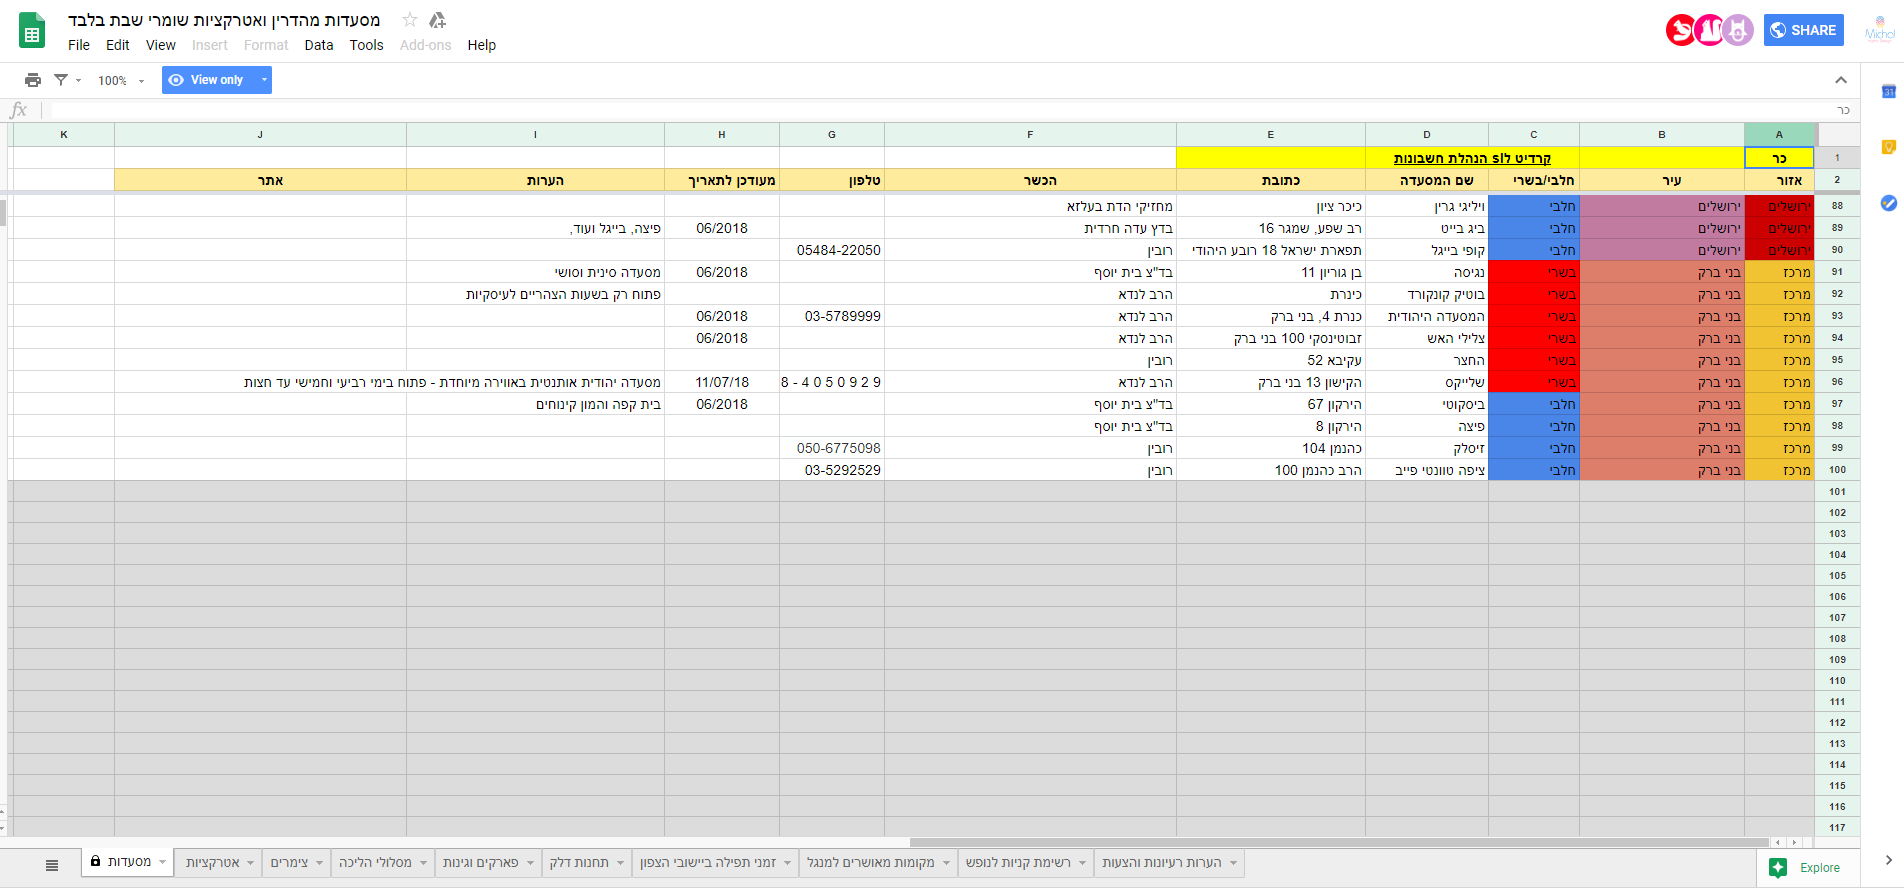Open the account profile picture
Viewport: 1904px width, 890px height.
click(x=1880, y=30)
